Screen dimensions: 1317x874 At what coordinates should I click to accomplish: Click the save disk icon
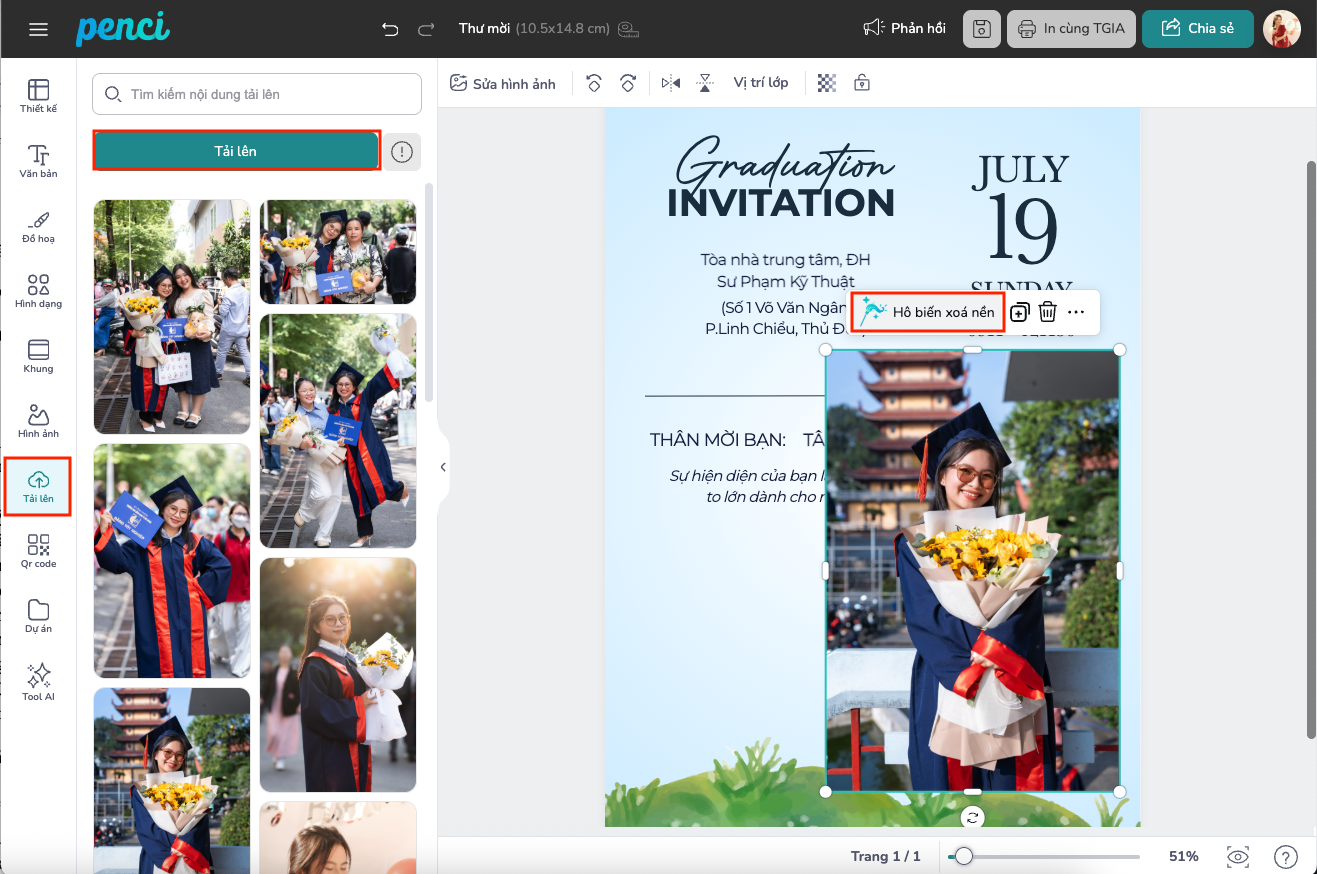point(981,29)
